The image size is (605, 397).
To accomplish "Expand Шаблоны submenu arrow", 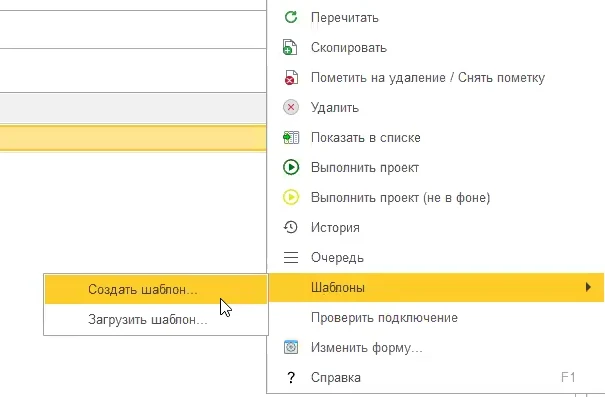I will (x=588, y=287).
